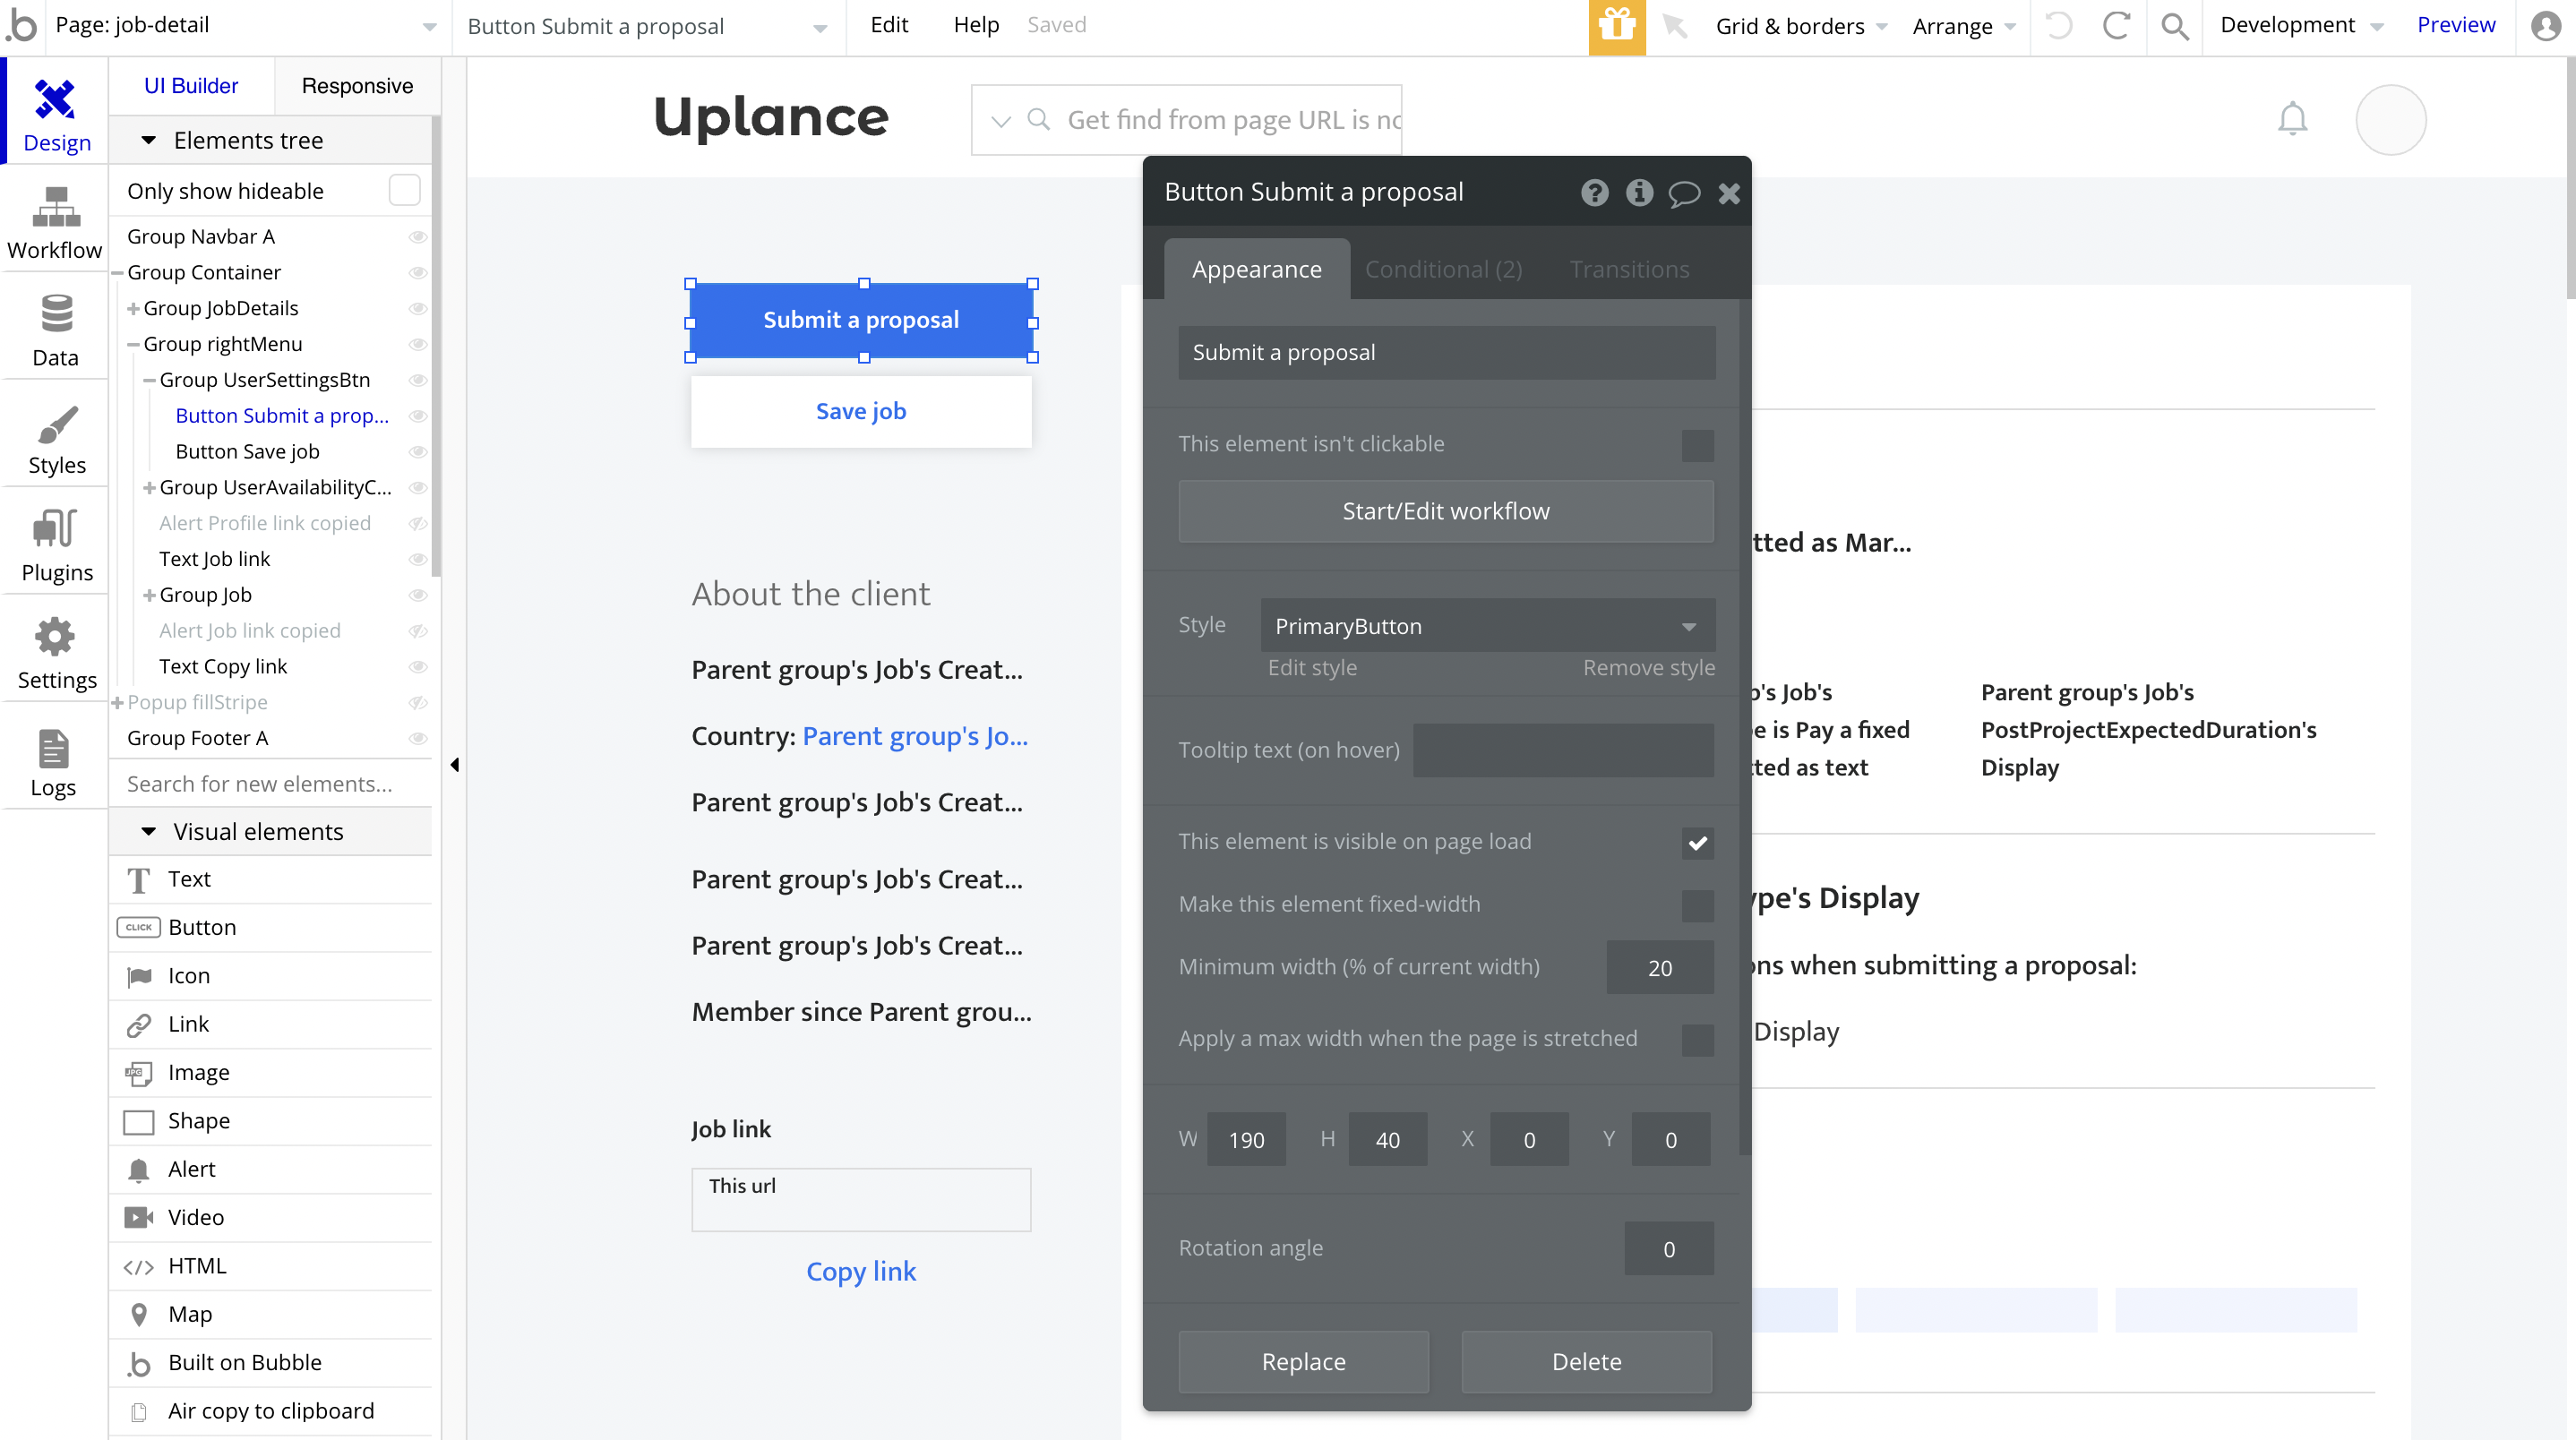This screenshot has height=1440, width=2576.
Task: Open the Workflow tab in sidebar
Action: tap(55, 224)
